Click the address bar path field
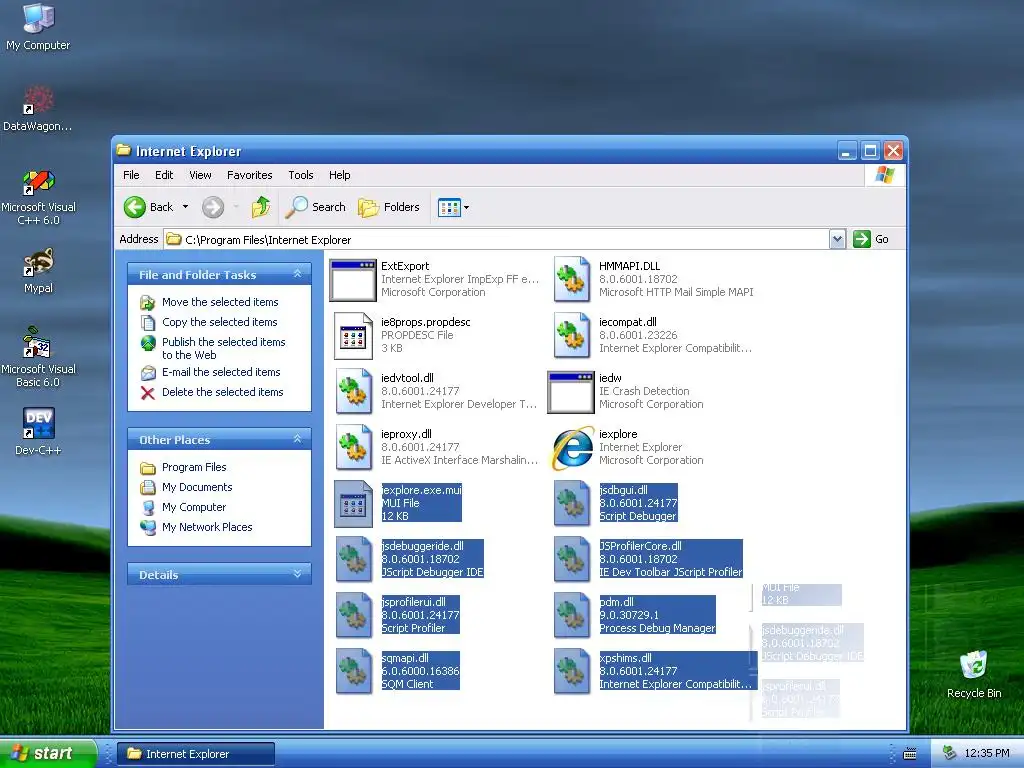Screen dimensions: 1024x768 click(x=496, y=240)
